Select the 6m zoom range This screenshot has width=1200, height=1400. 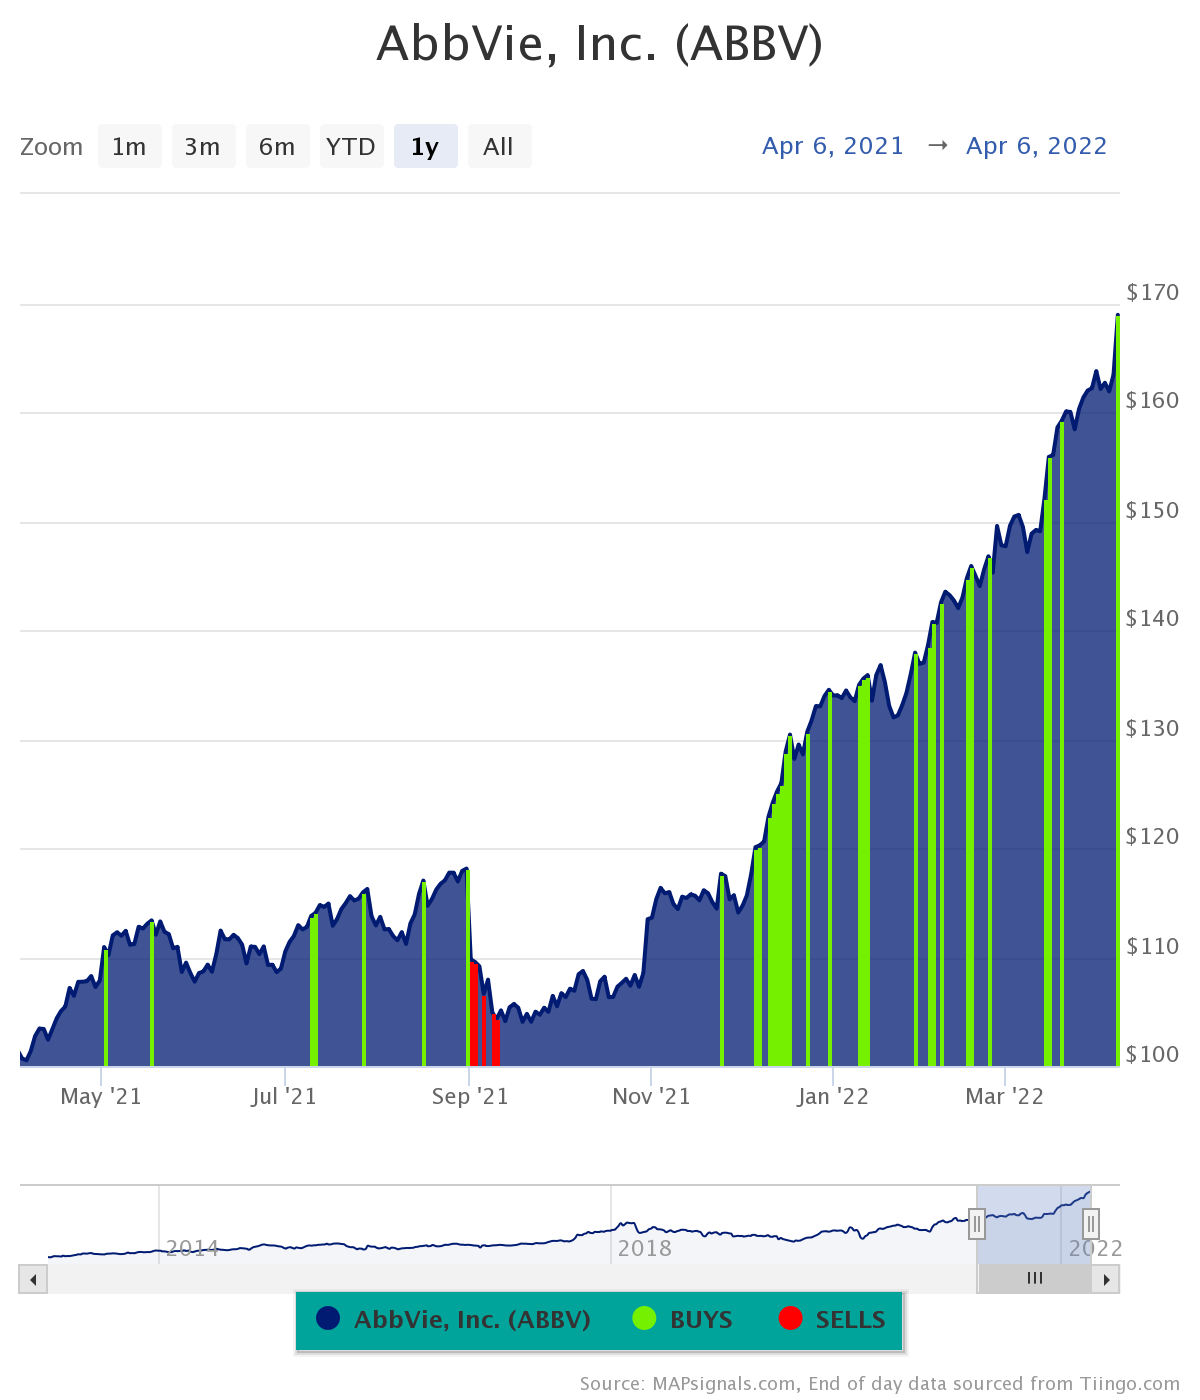(277, 146)
